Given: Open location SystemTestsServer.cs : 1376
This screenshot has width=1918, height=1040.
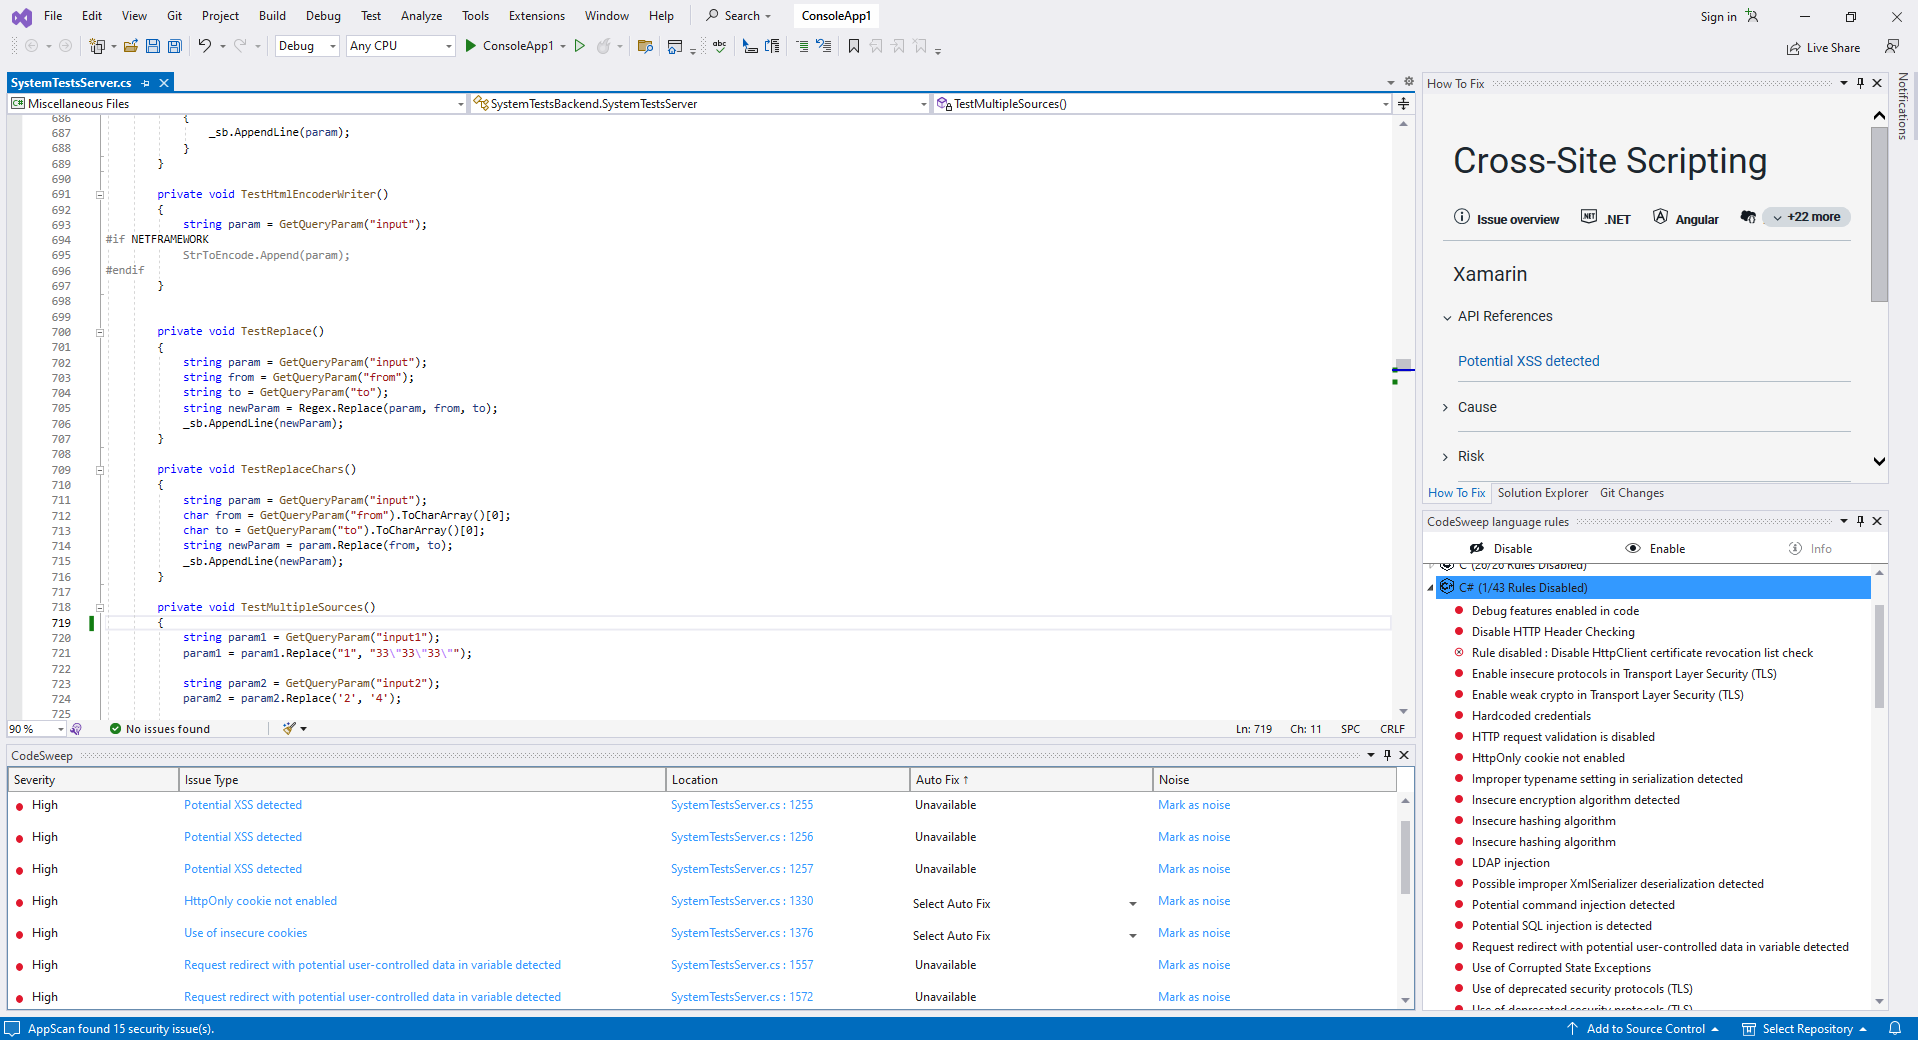Looking at the screenshot, I should pos(742,933).
